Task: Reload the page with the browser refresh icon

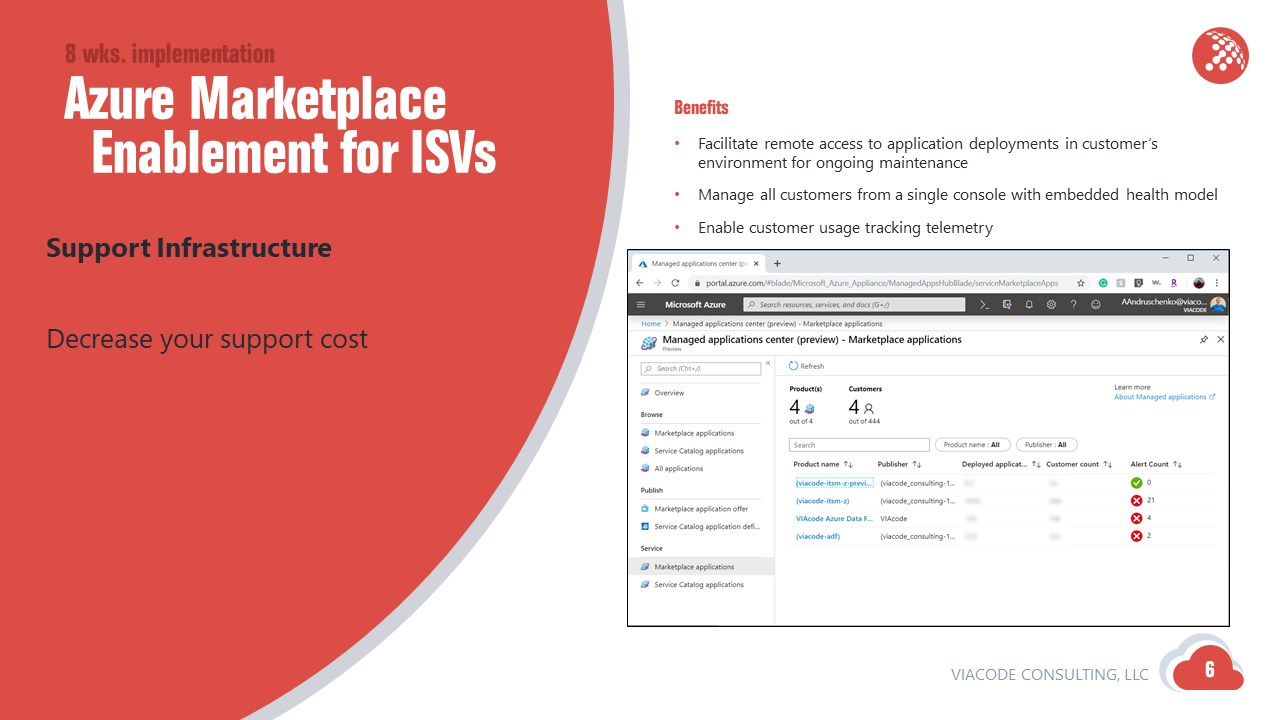Action: tap(675, 283)
